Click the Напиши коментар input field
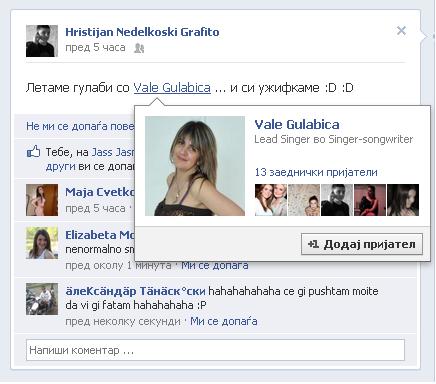 point(215,350)
